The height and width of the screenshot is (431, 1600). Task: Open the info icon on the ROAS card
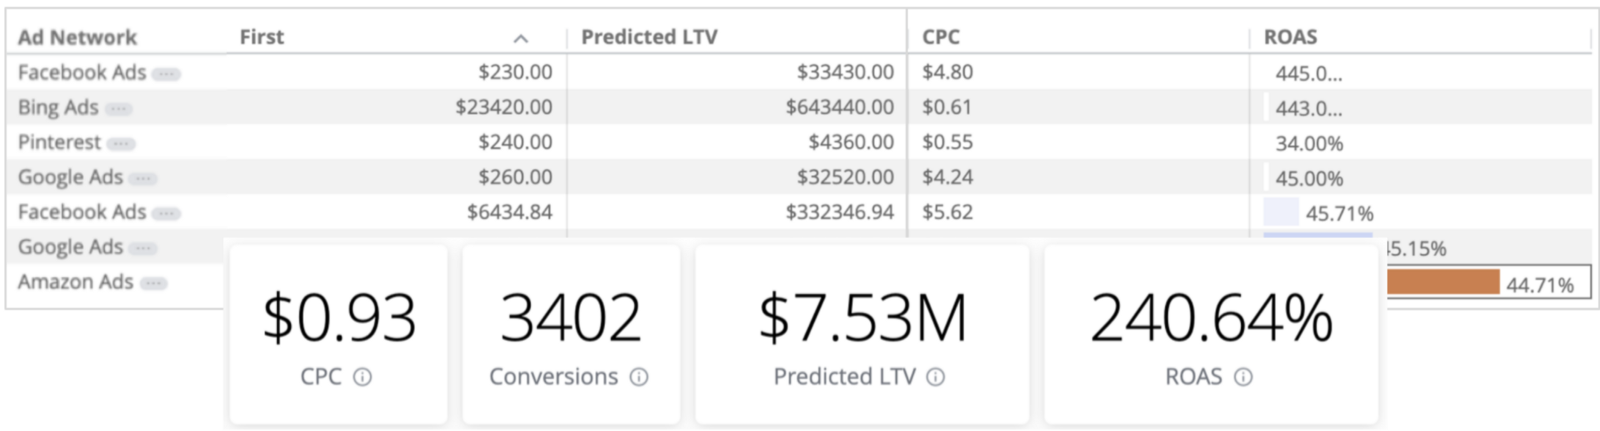tap(1243, 377)
